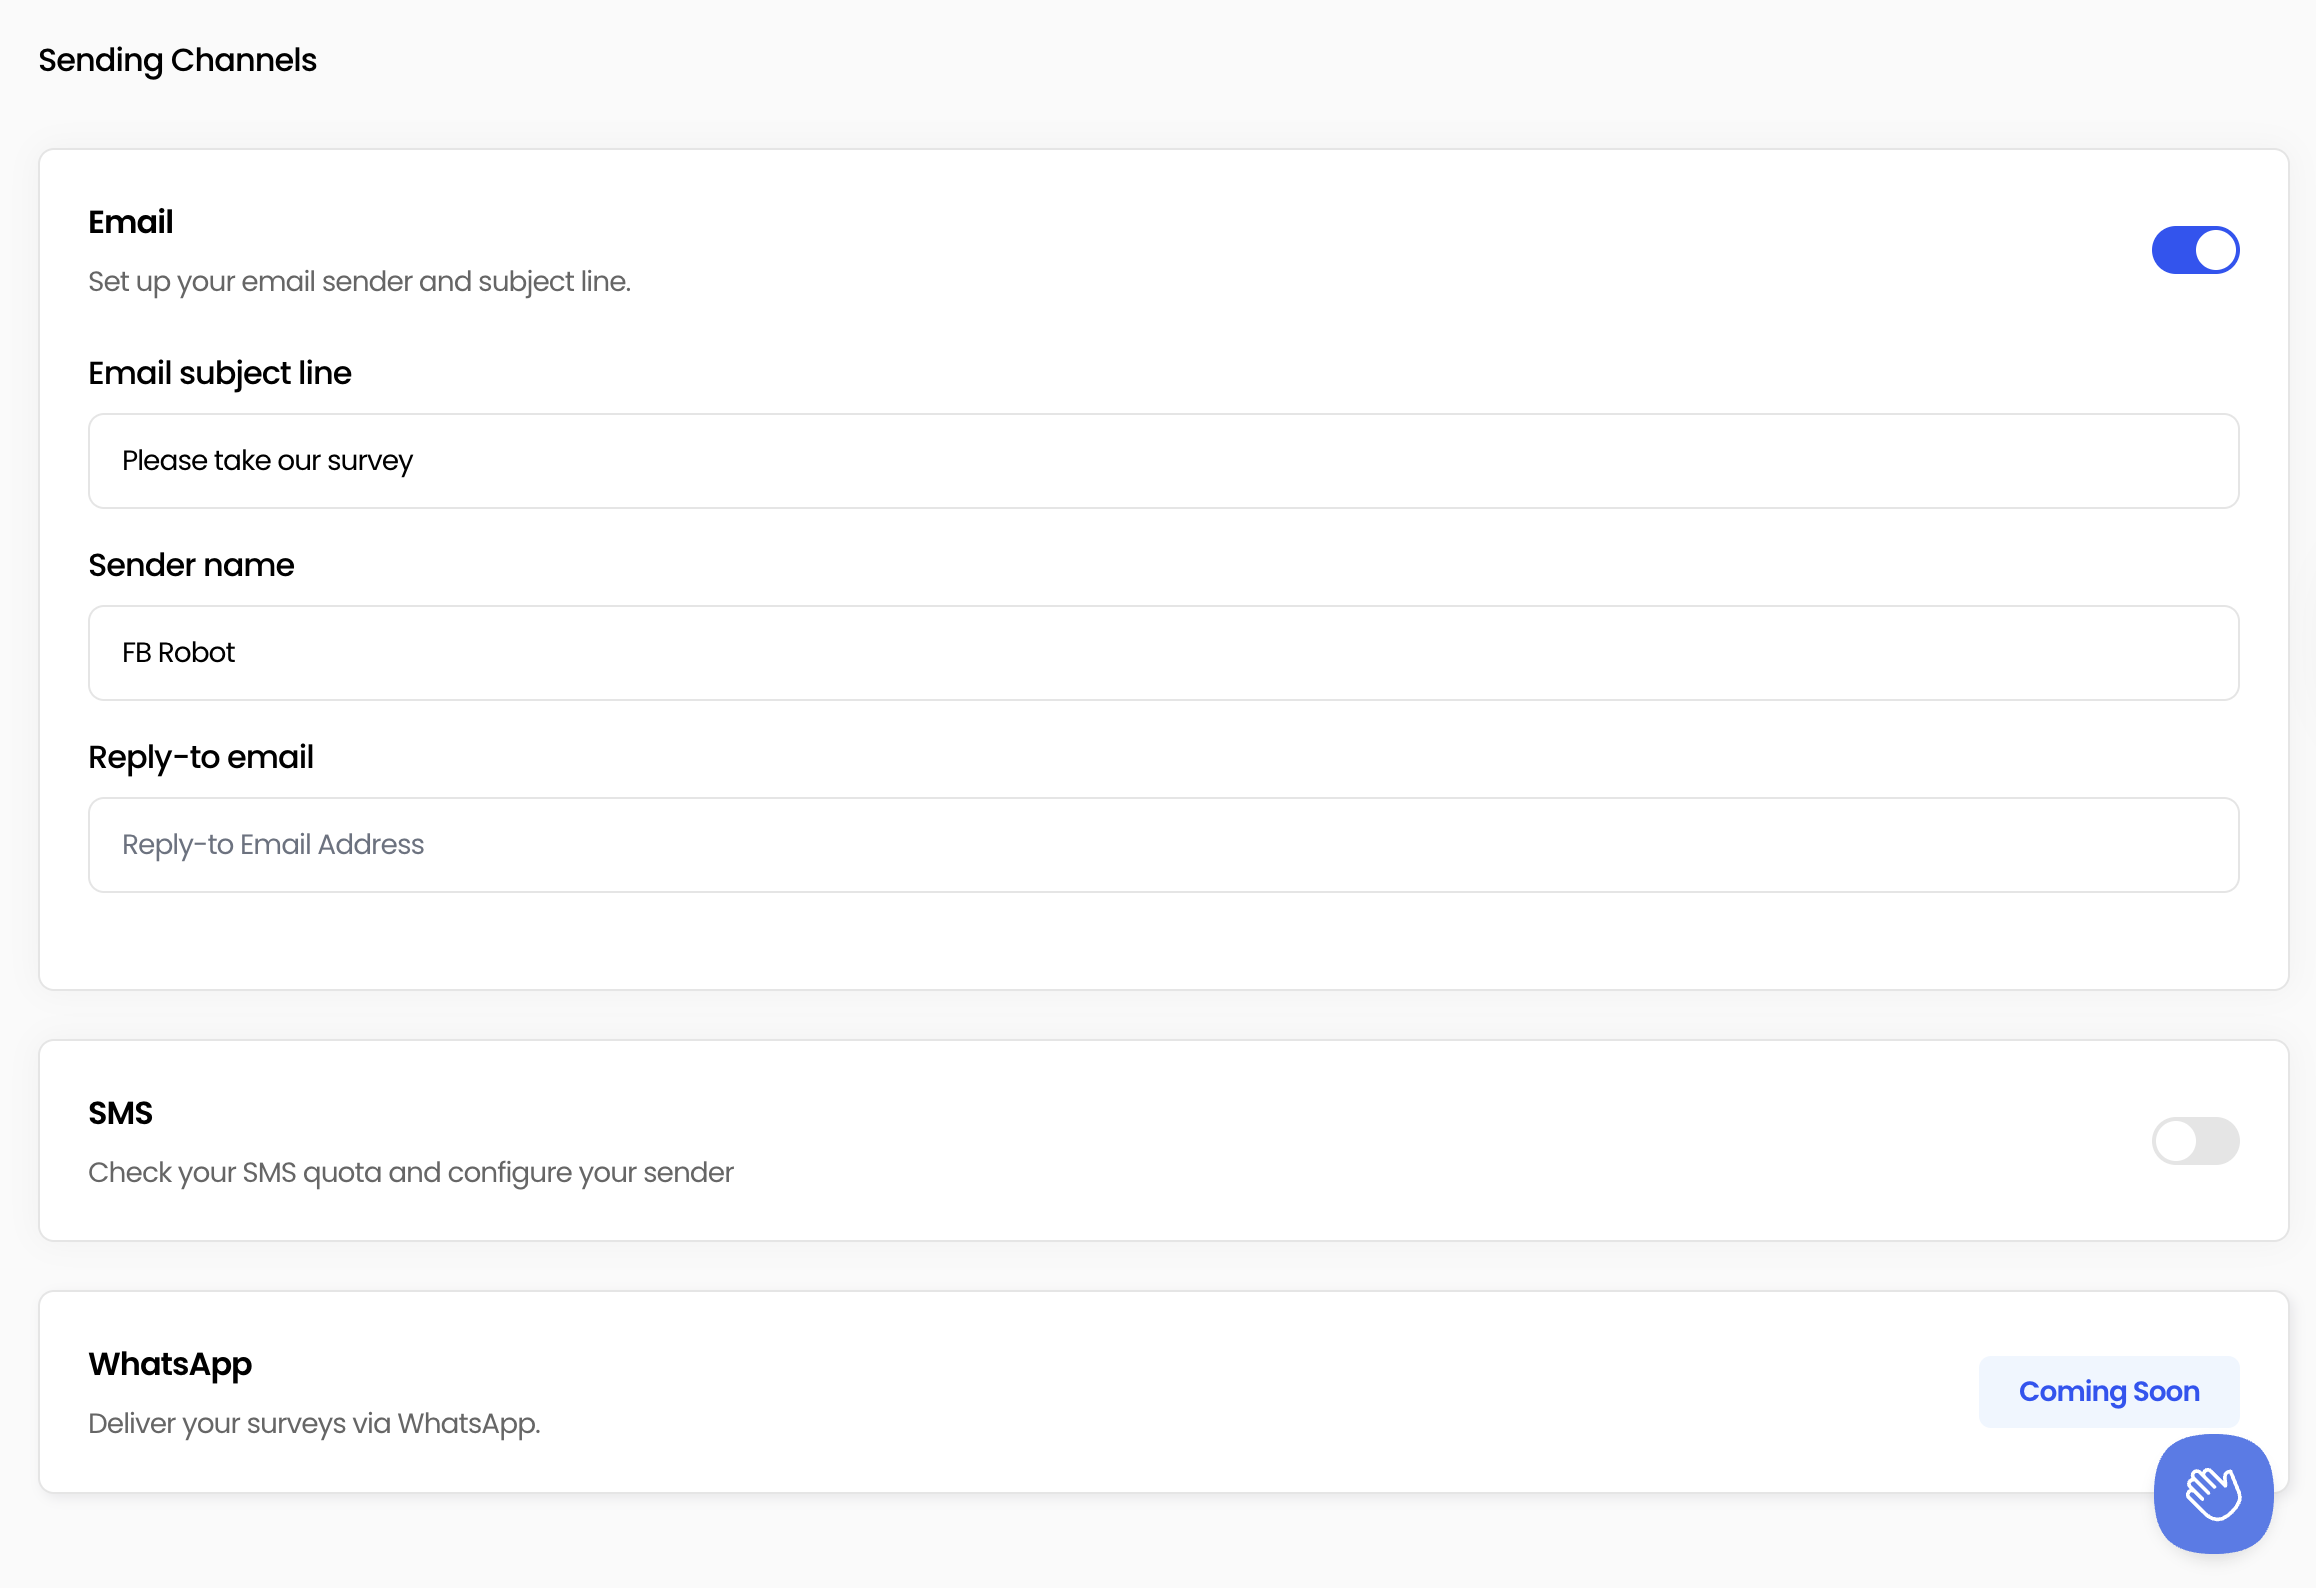Screen dimensions: 2316x1588
Task: Click the WhatsApp channel card
Action: 1158,1391
